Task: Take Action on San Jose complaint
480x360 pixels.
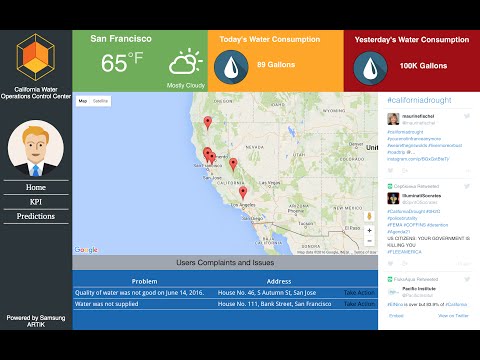Action: click(359, 293)
